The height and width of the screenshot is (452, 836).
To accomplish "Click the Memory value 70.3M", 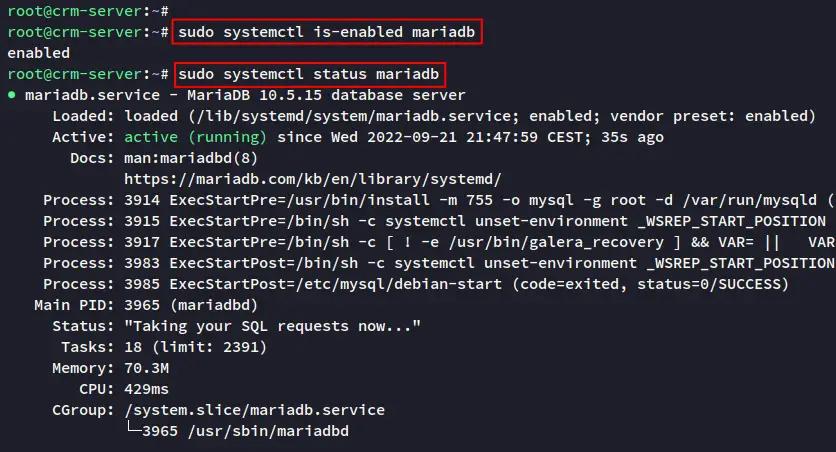I will (x=146, y=368).
